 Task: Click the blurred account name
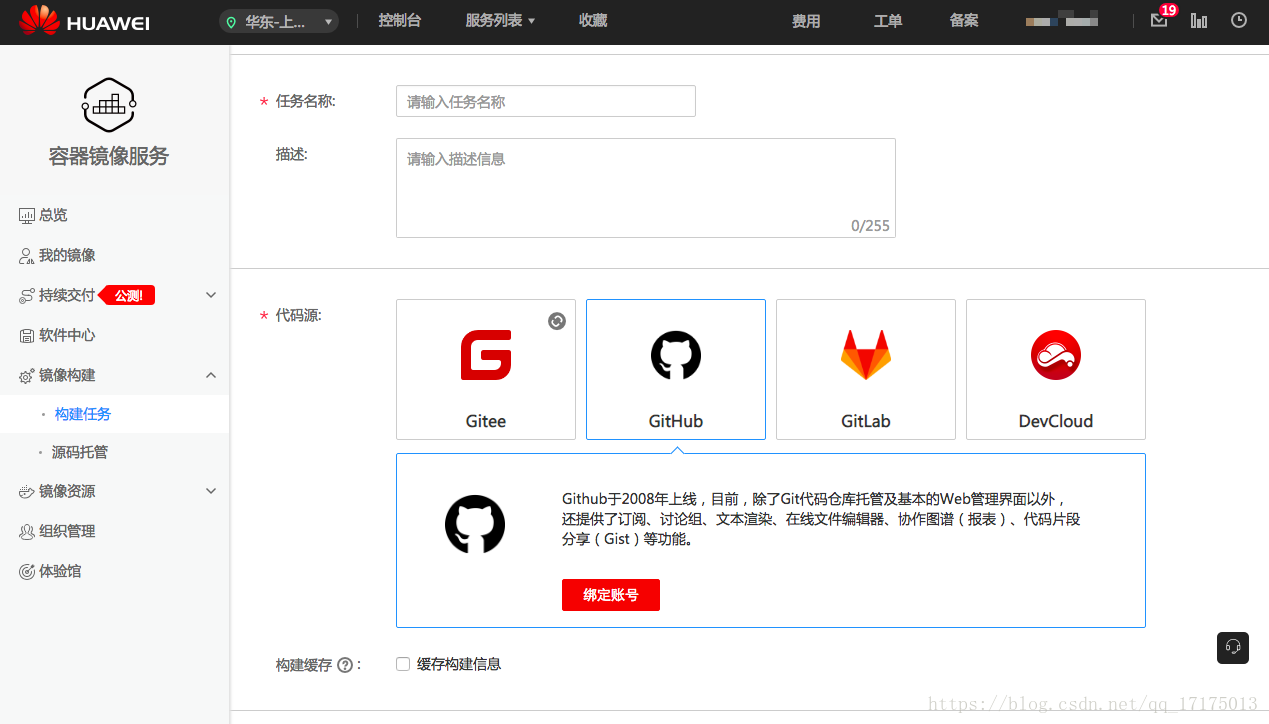coord(1062,19)
